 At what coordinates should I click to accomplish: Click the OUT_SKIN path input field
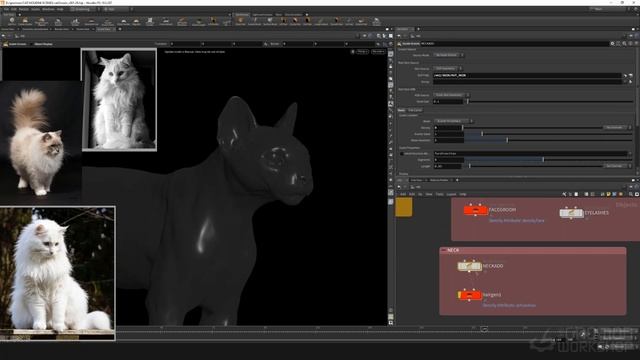pos(527,76)
